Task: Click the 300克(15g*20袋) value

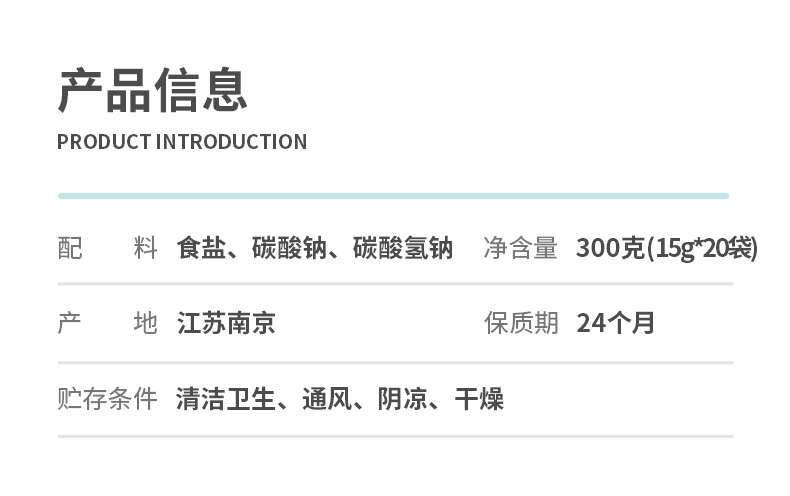Action: [667, 248]
